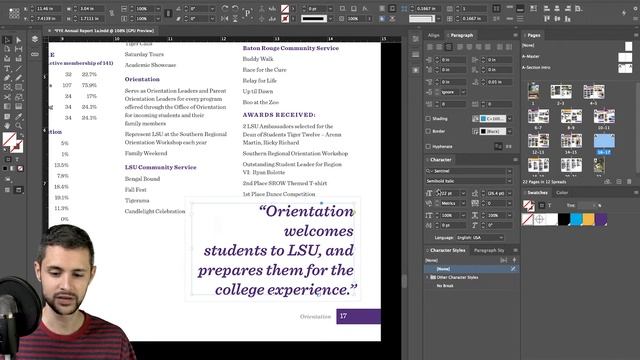
Task: Select the Rectangle Frame tool
Action: [7, 87]
